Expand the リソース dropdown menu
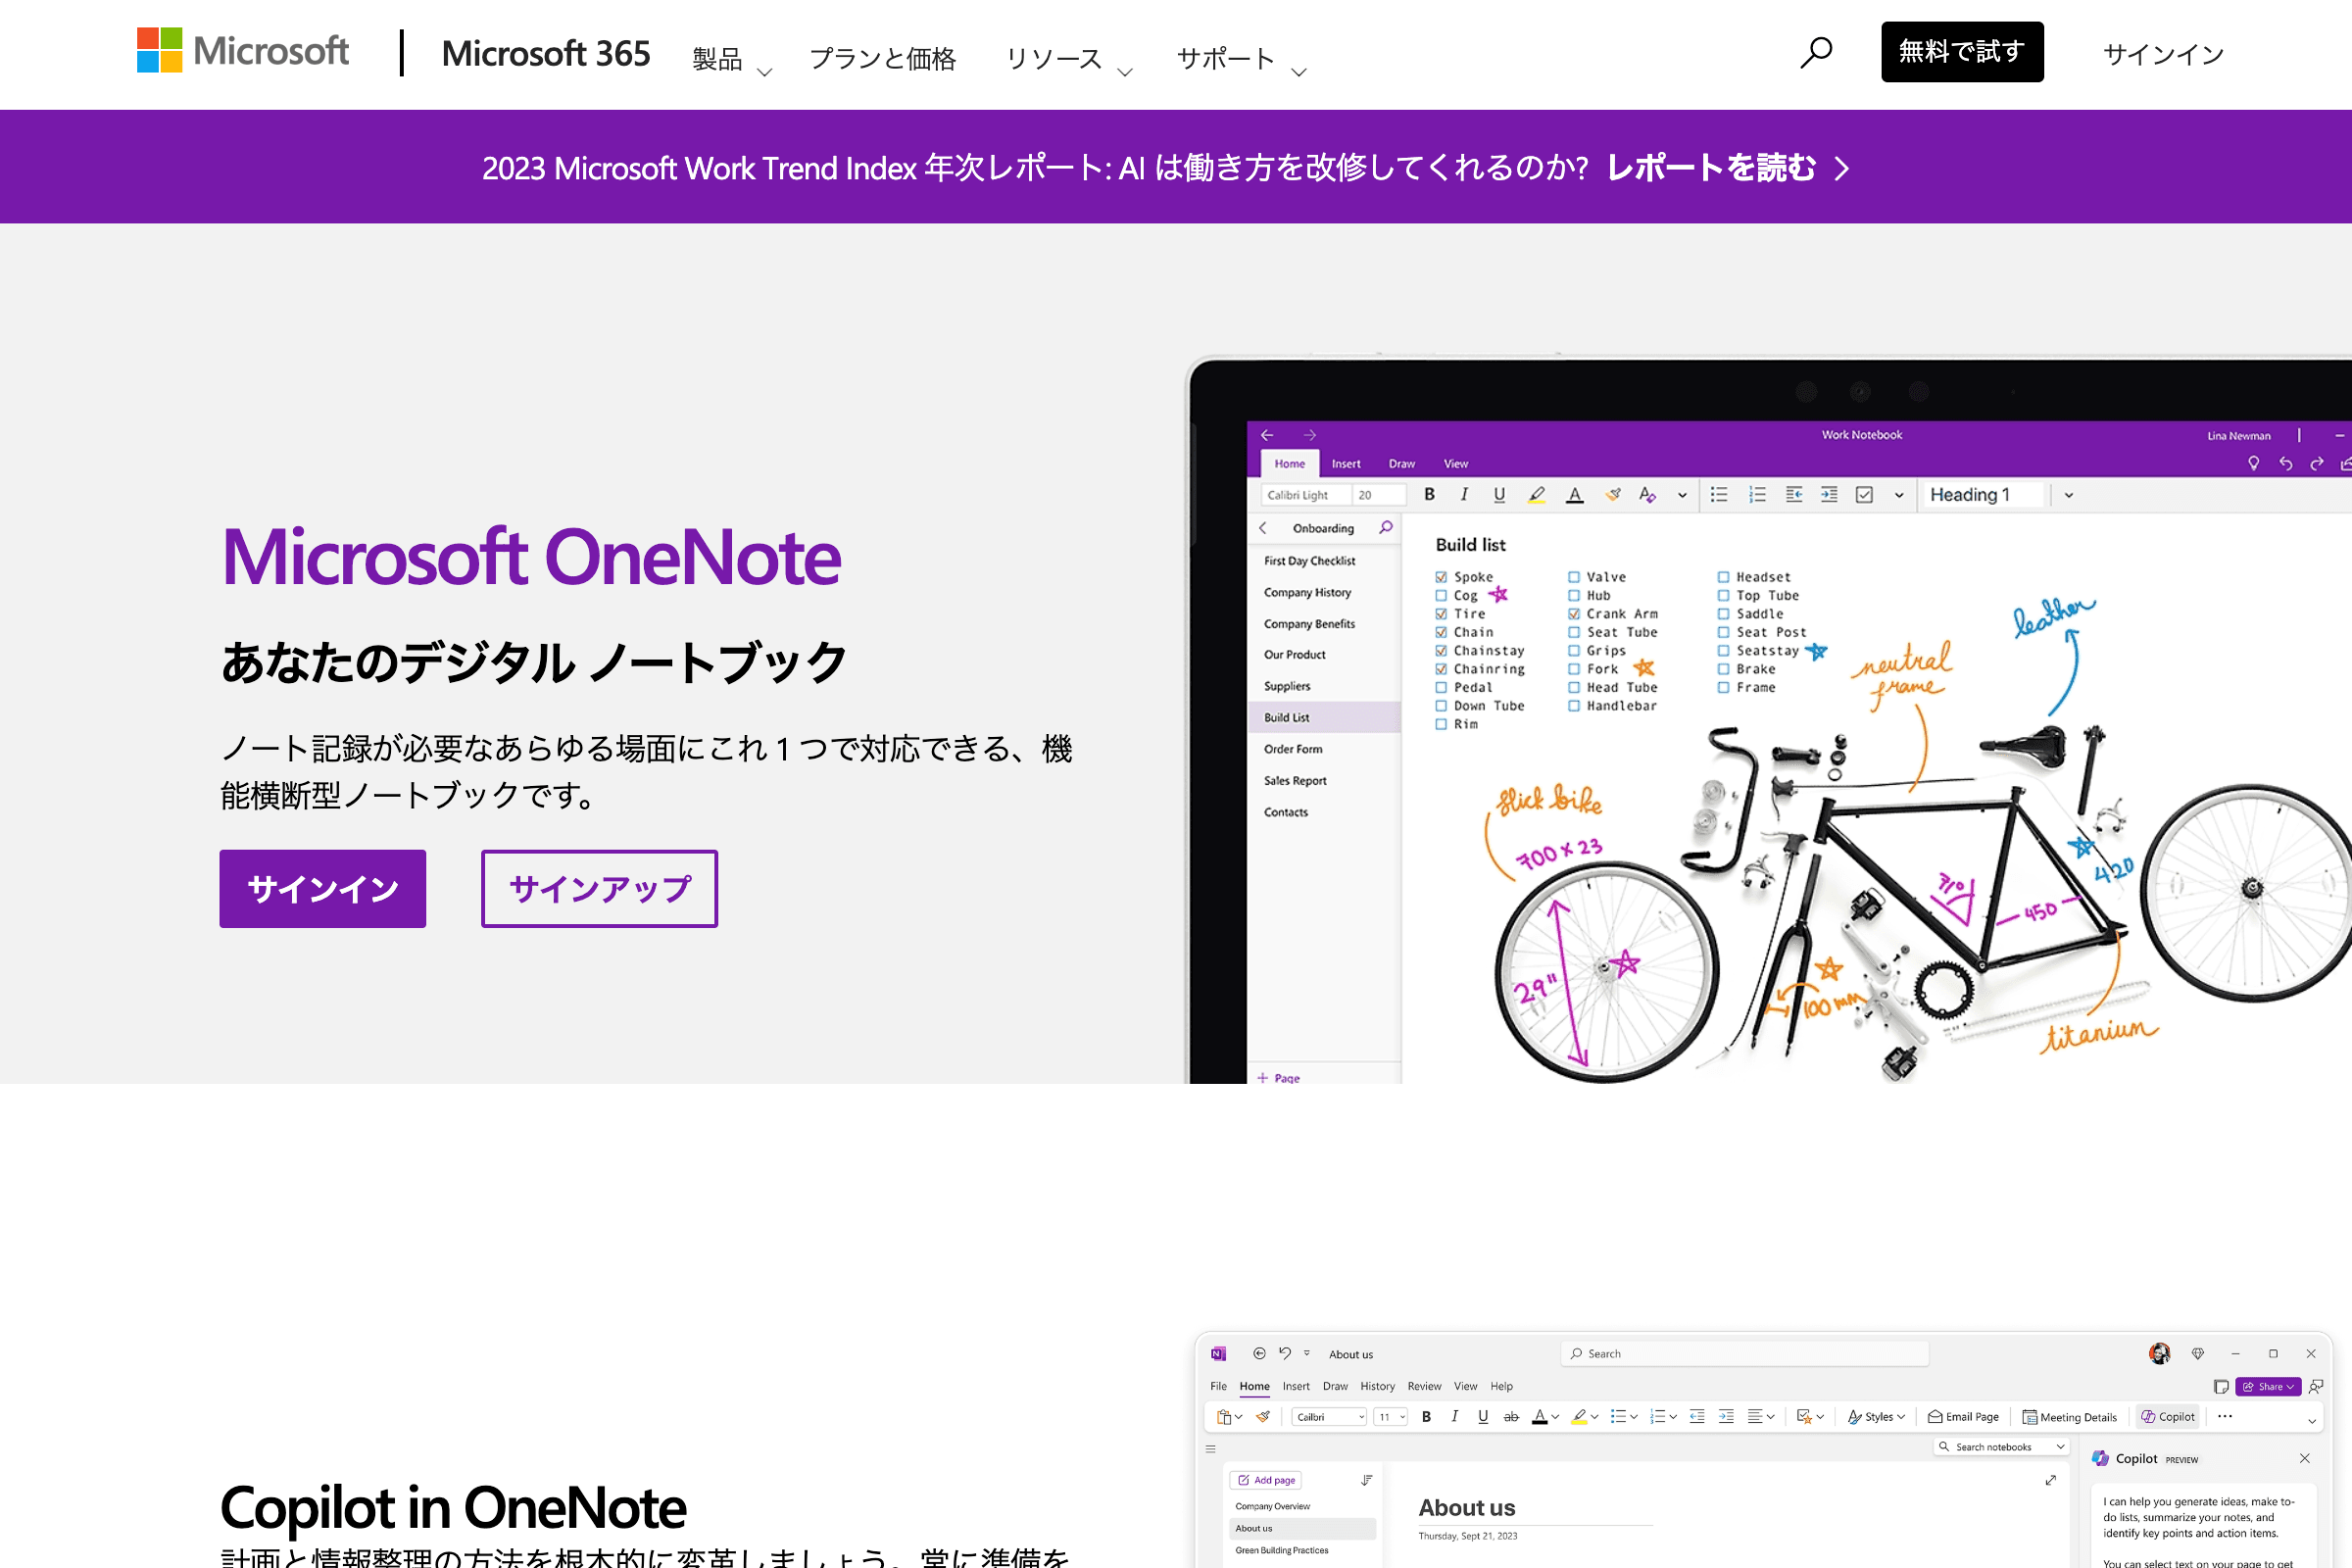This screenshot has height=1568, width=2352. click(1068, 59)
